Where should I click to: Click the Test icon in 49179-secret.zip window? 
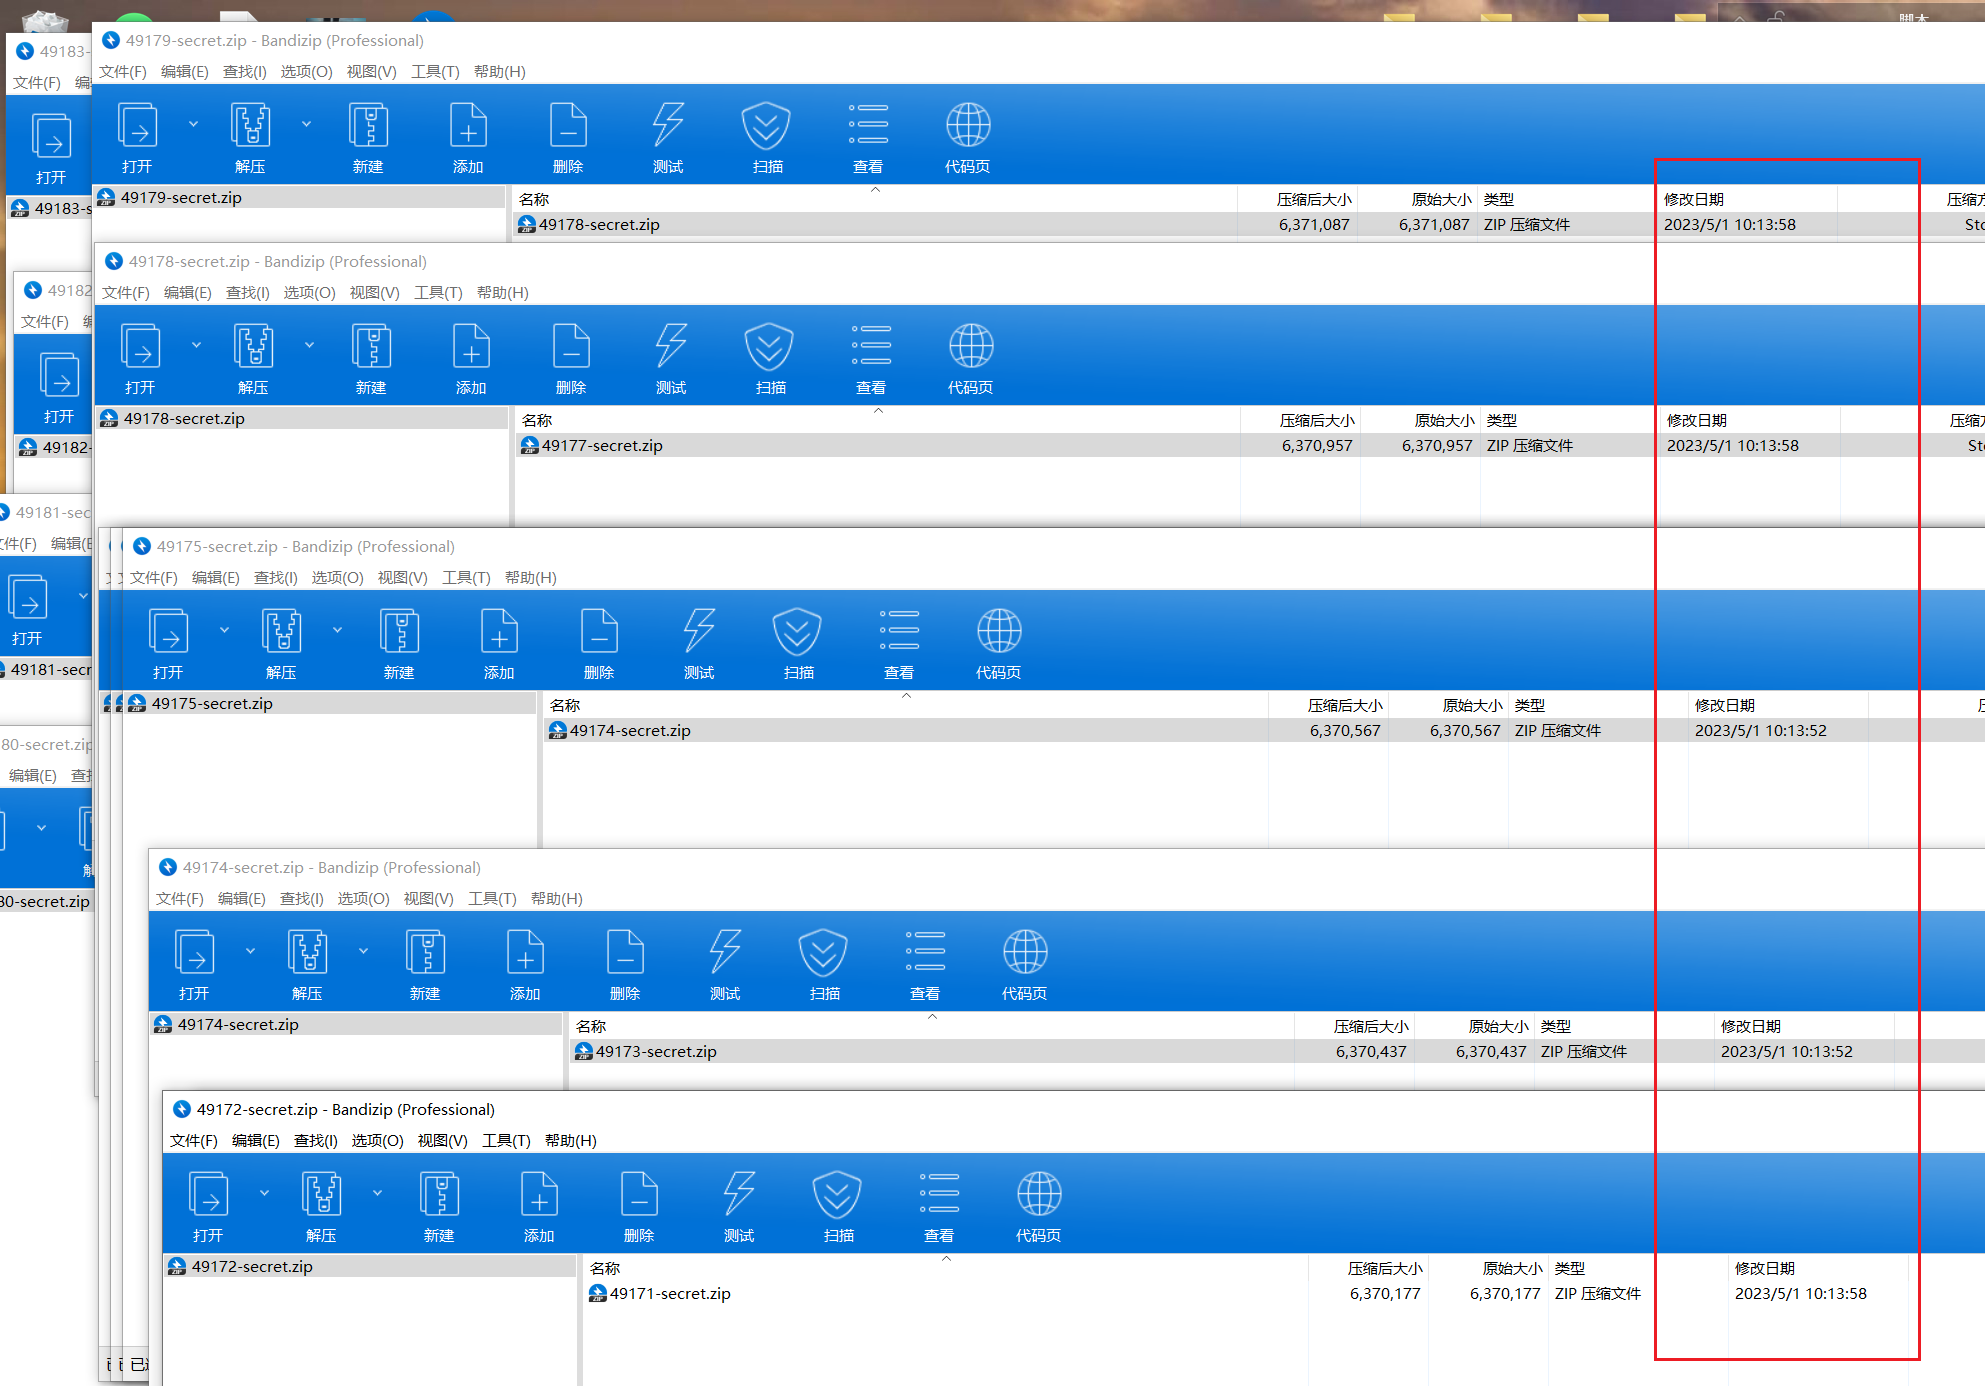click(x=667, y=127)
